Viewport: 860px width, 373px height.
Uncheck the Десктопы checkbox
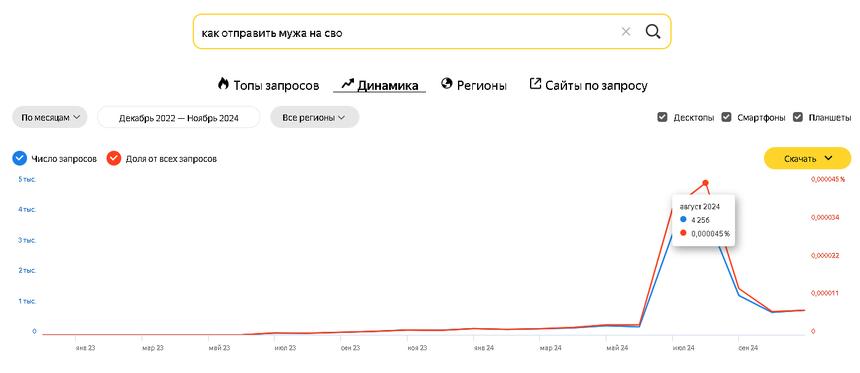click(x=663, y=117)
